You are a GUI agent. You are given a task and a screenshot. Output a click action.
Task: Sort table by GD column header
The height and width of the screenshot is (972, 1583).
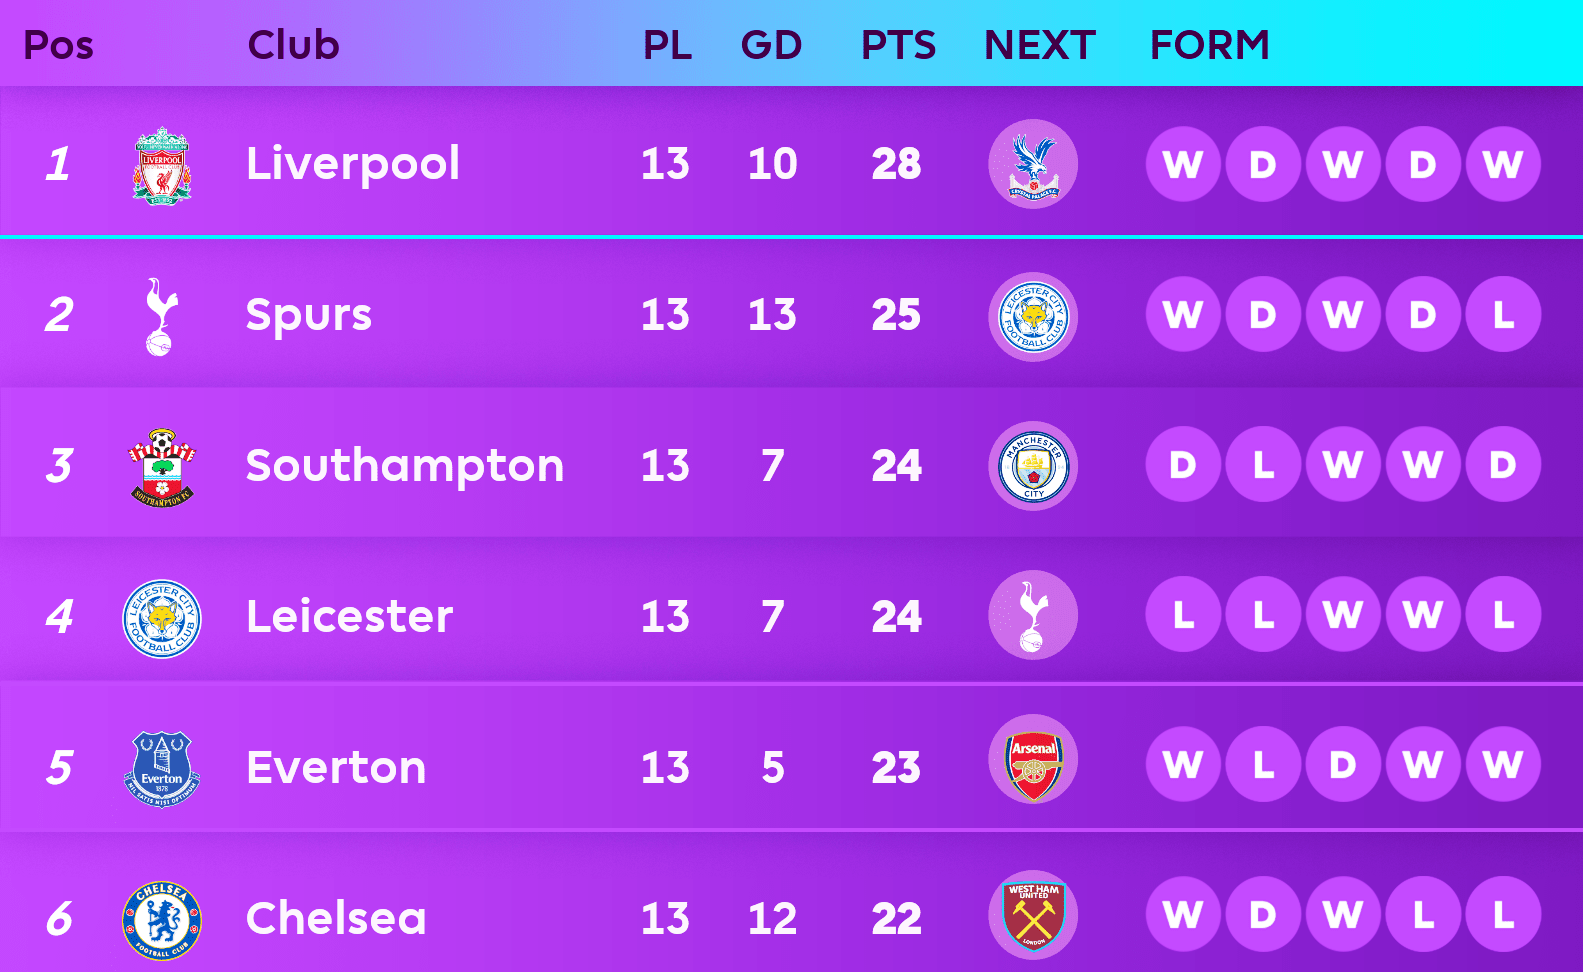point(771,45)
